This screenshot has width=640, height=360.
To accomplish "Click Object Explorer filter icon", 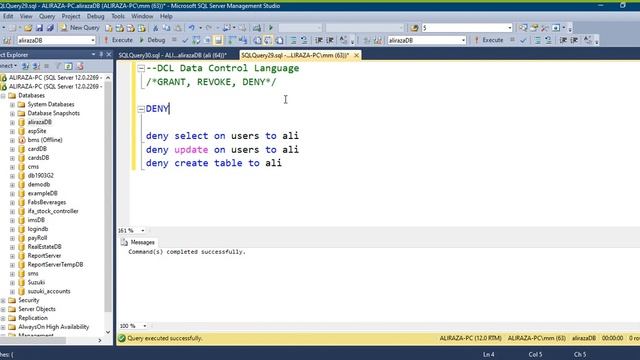I will (x=58, y=66).
